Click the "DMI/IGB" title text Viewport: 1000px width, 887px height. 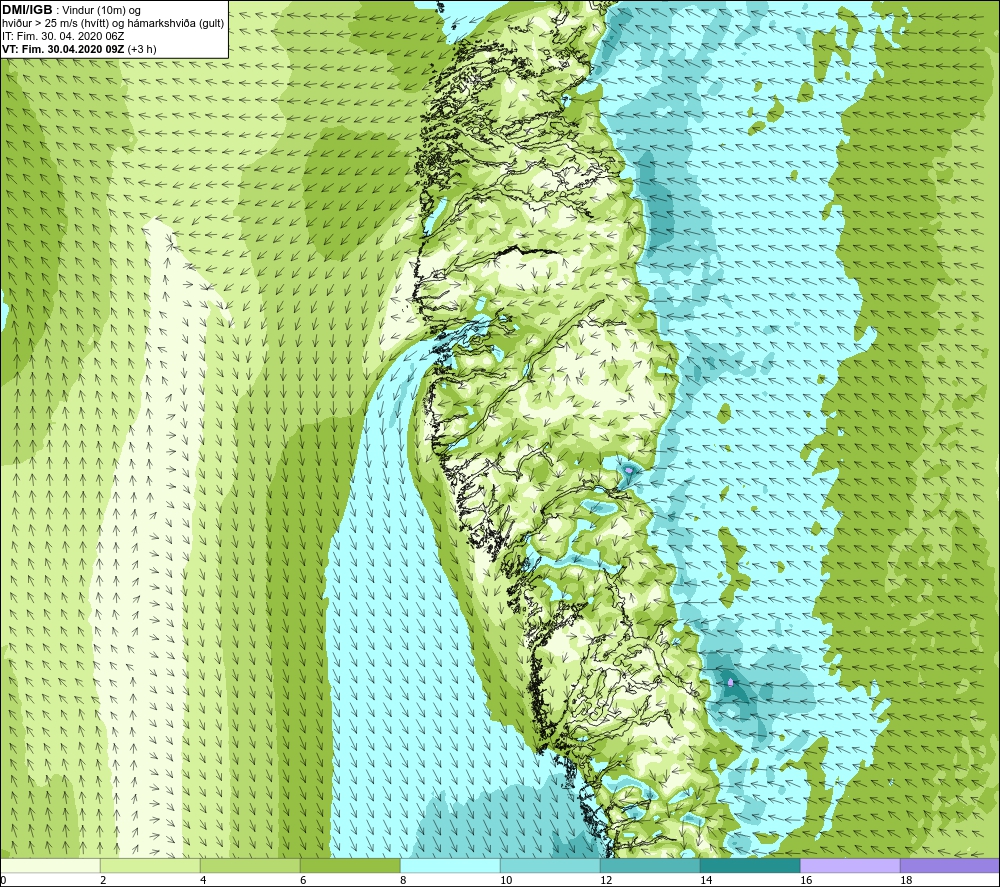click(x=27, y=10)
